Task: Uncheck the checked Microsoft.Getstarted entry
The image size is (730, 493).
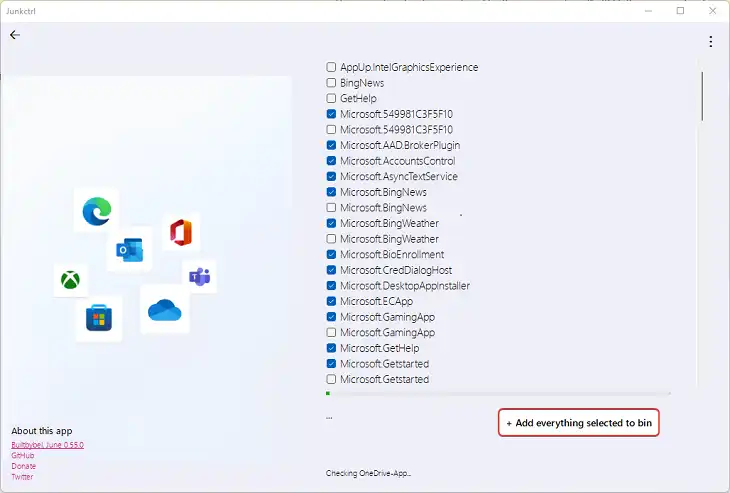Action: point(331,364)
